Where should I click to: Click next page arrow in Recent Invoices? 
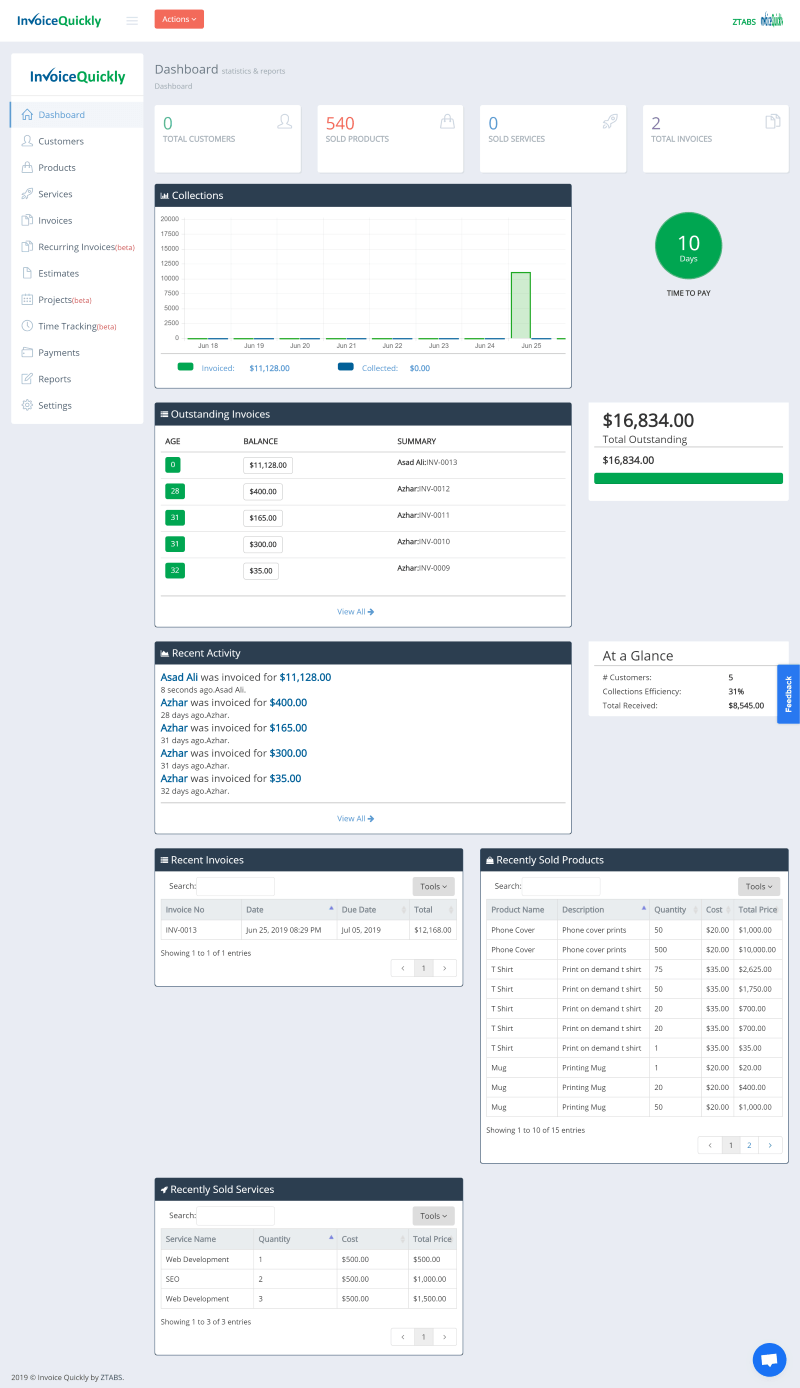click(x=445, y=968)
